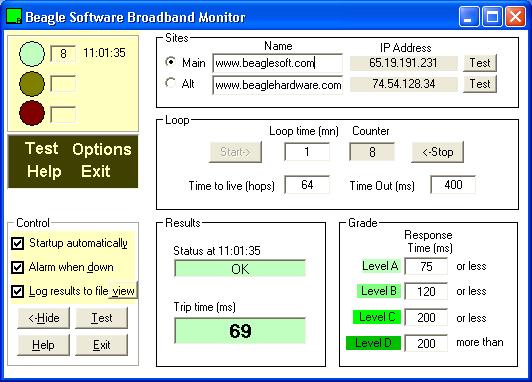Open Help in the dark menu panel
This screenshot has height=382, width=532.
coord(44,171)
